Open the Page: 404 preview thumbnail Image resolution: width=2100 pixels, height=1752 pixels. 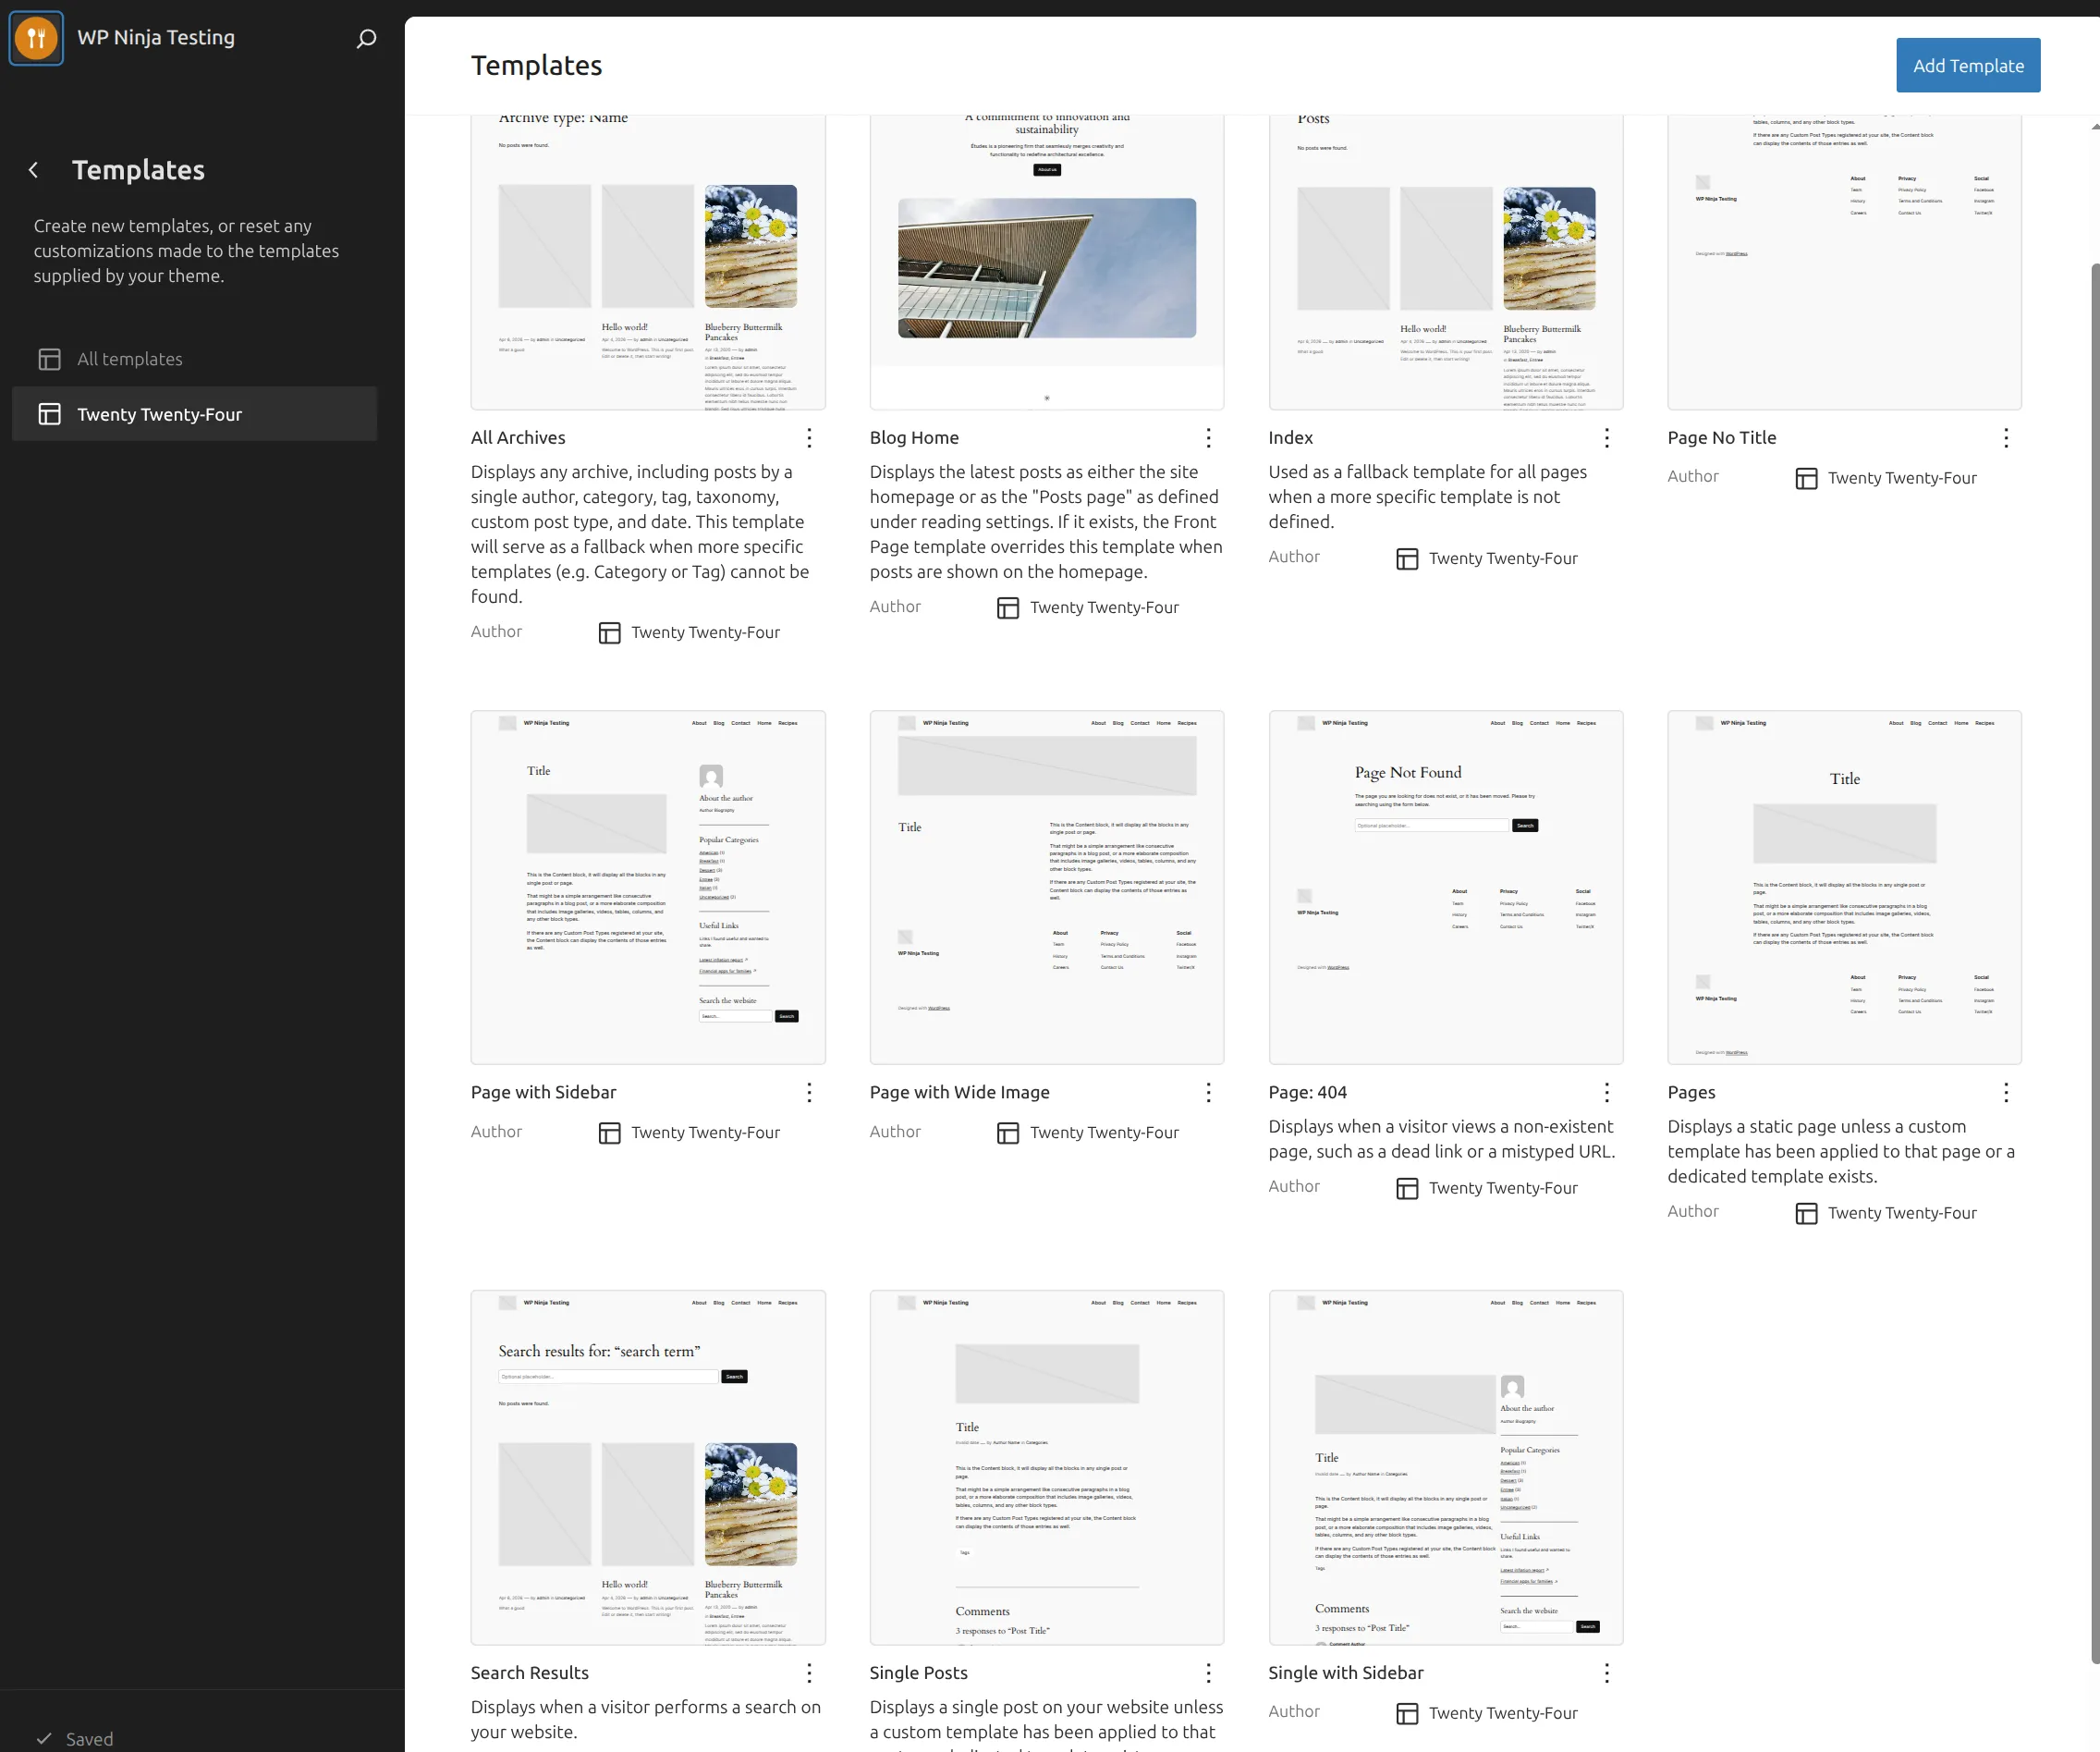[1445, 887]
